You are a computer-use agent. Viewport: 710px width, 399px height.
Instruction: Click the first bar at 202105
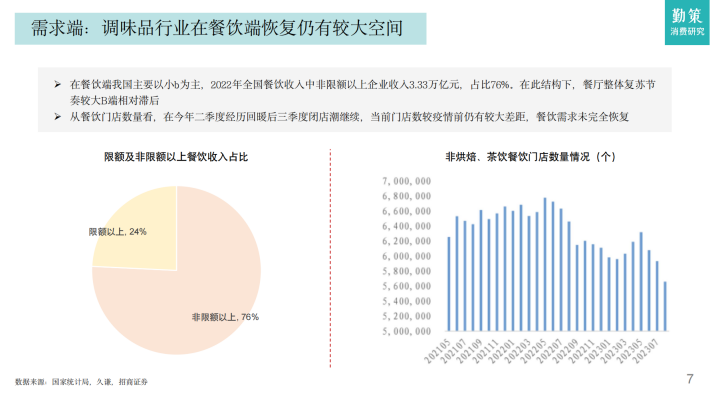click(x=449, y=284)
